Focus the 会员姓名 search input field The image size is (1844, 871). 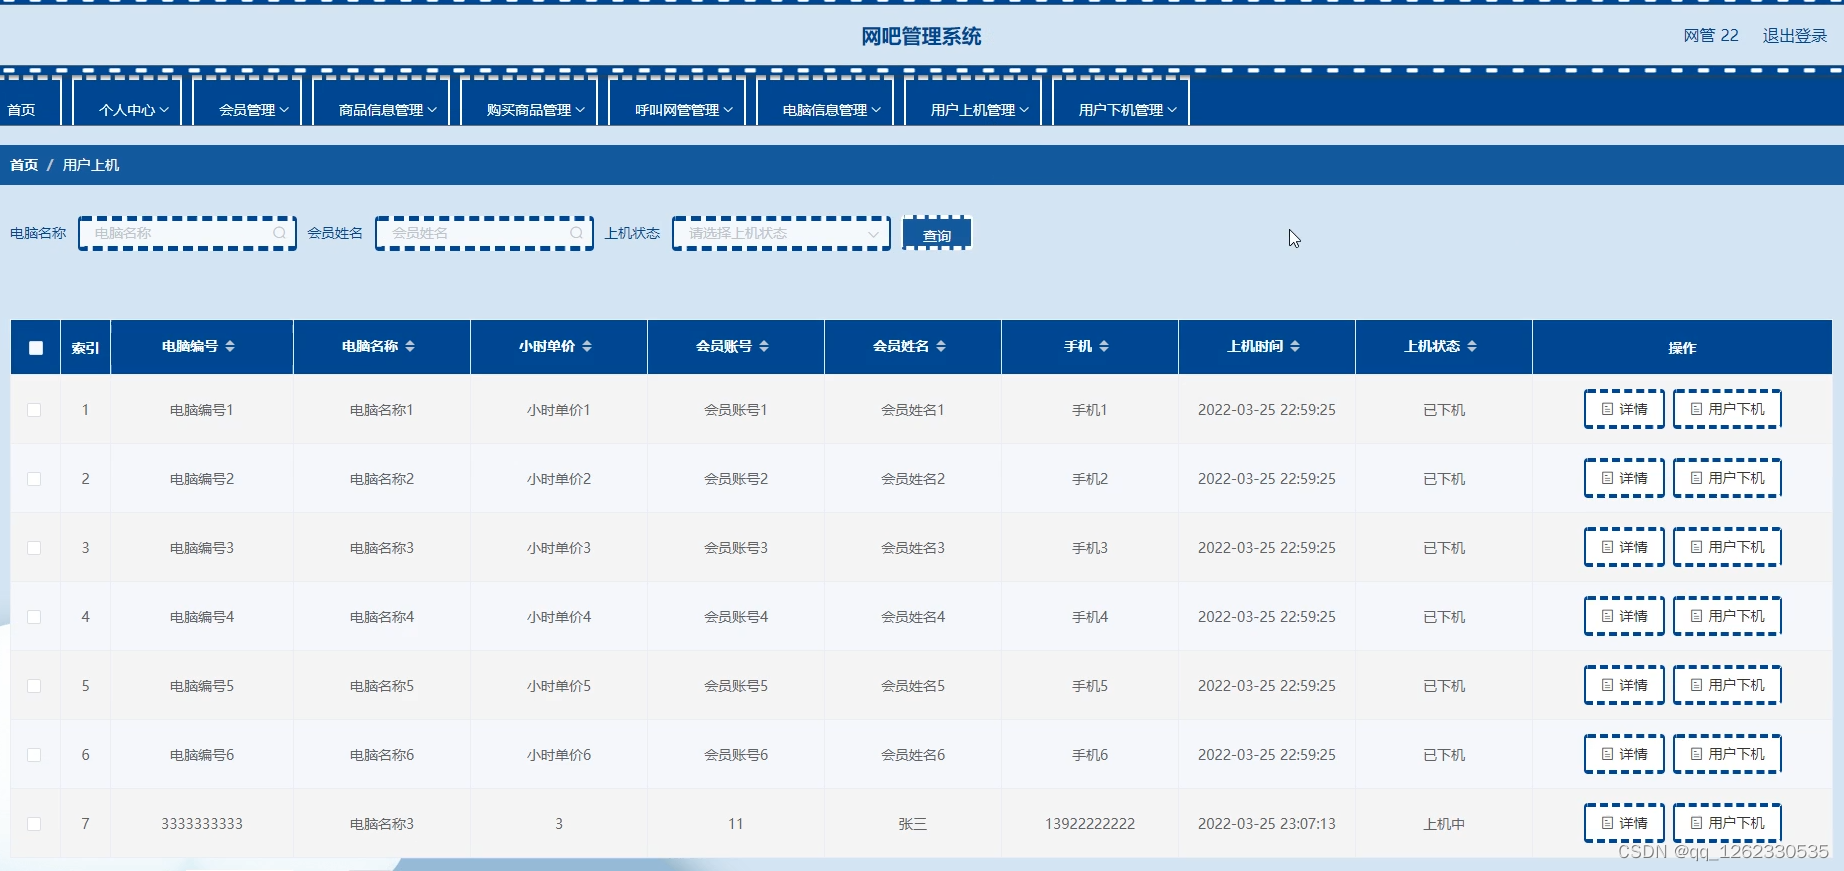(484, 233)
